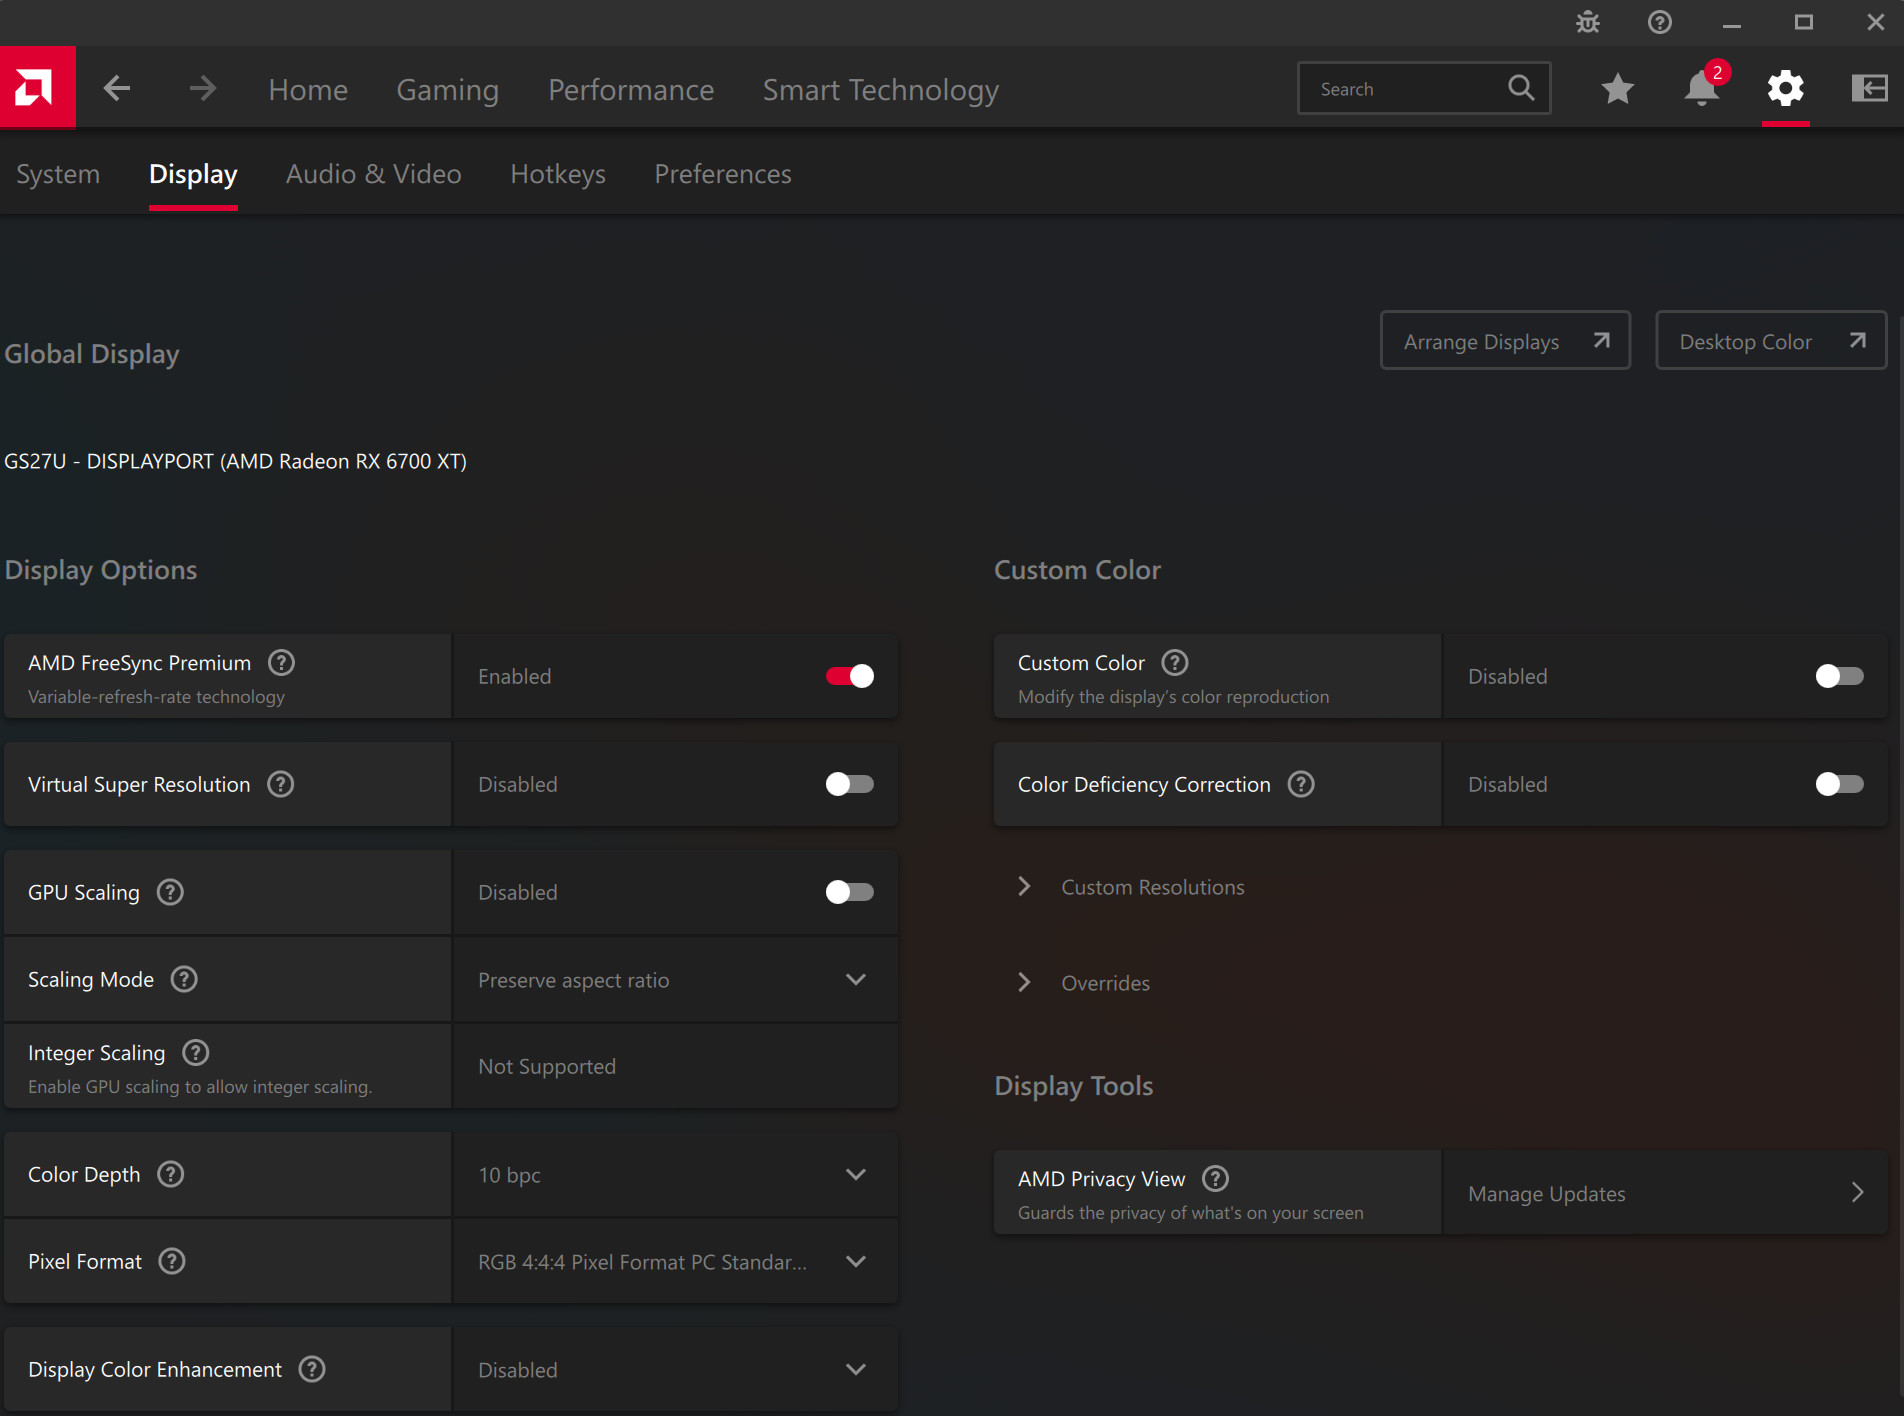The height and width of the screenshot is (1416, 1904).
Task: Open favorites via the star icon
Action: [1617, 89]
